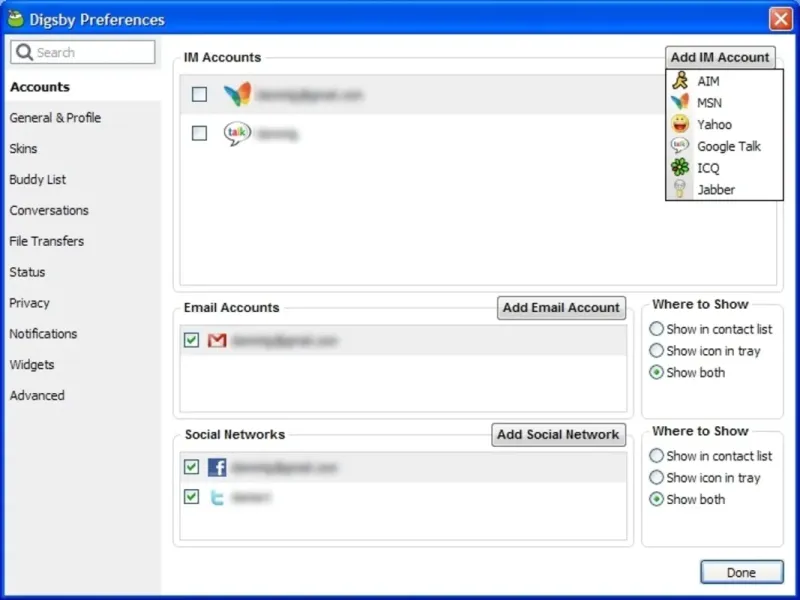
Task: Click the Gmail envelope icon in Email Accounts
Action: (x=217, y=340)
